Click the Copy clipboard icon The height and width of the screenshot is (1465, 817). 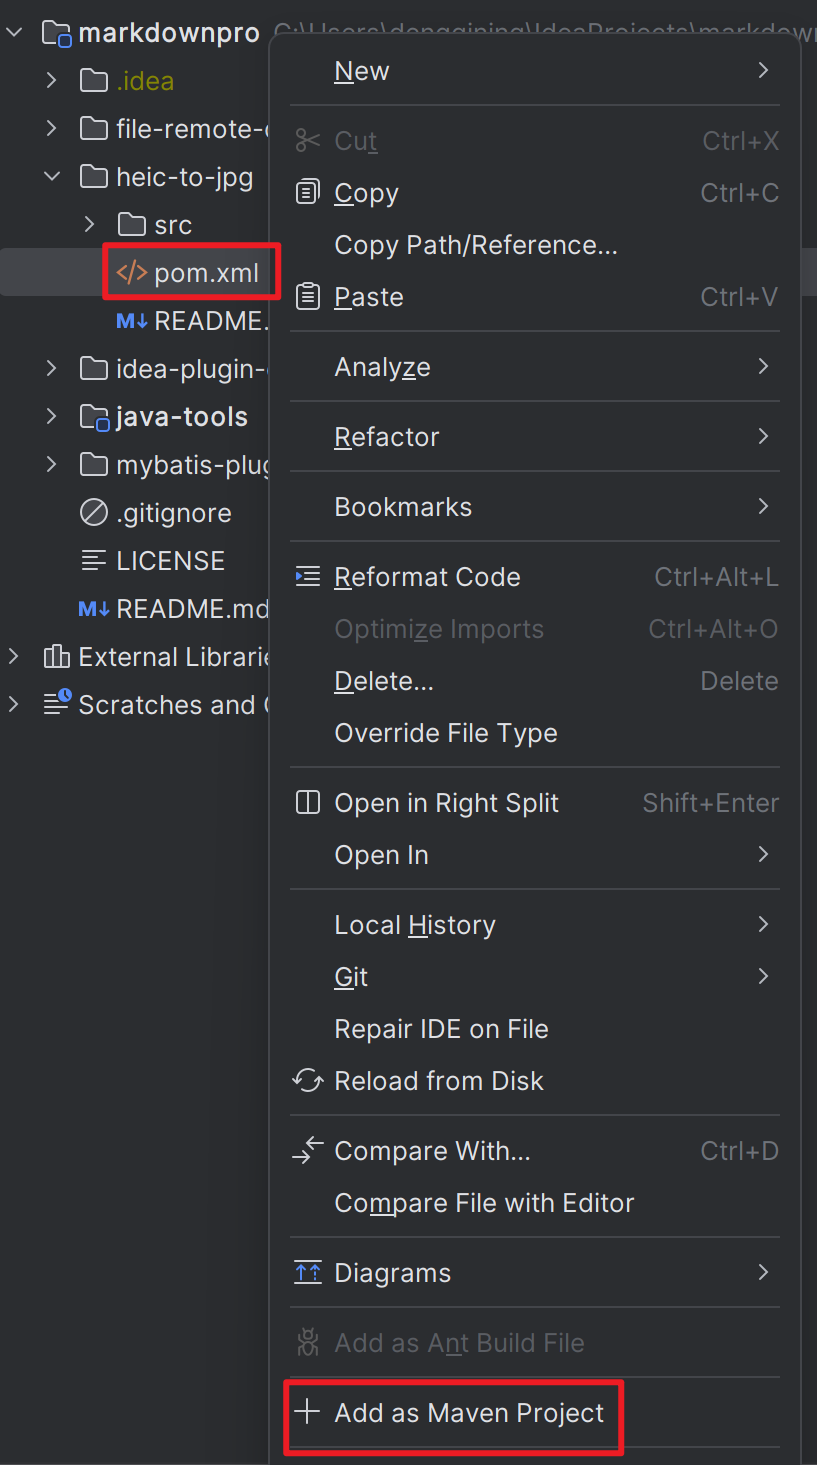(x=308, y=192)
